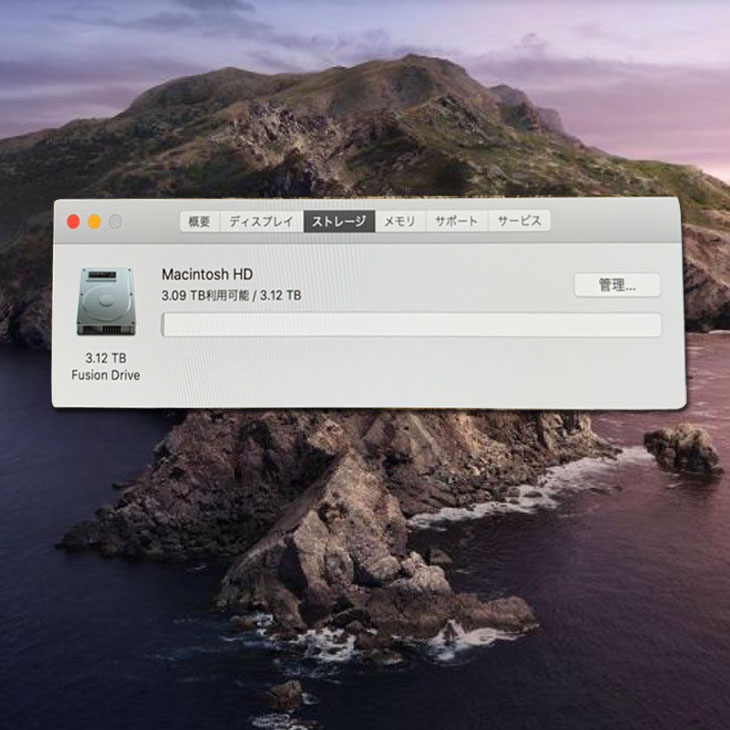730x730 pixels.
Task: Click the 3.09 TB利用可能 availability text
Action: [206, 296]
